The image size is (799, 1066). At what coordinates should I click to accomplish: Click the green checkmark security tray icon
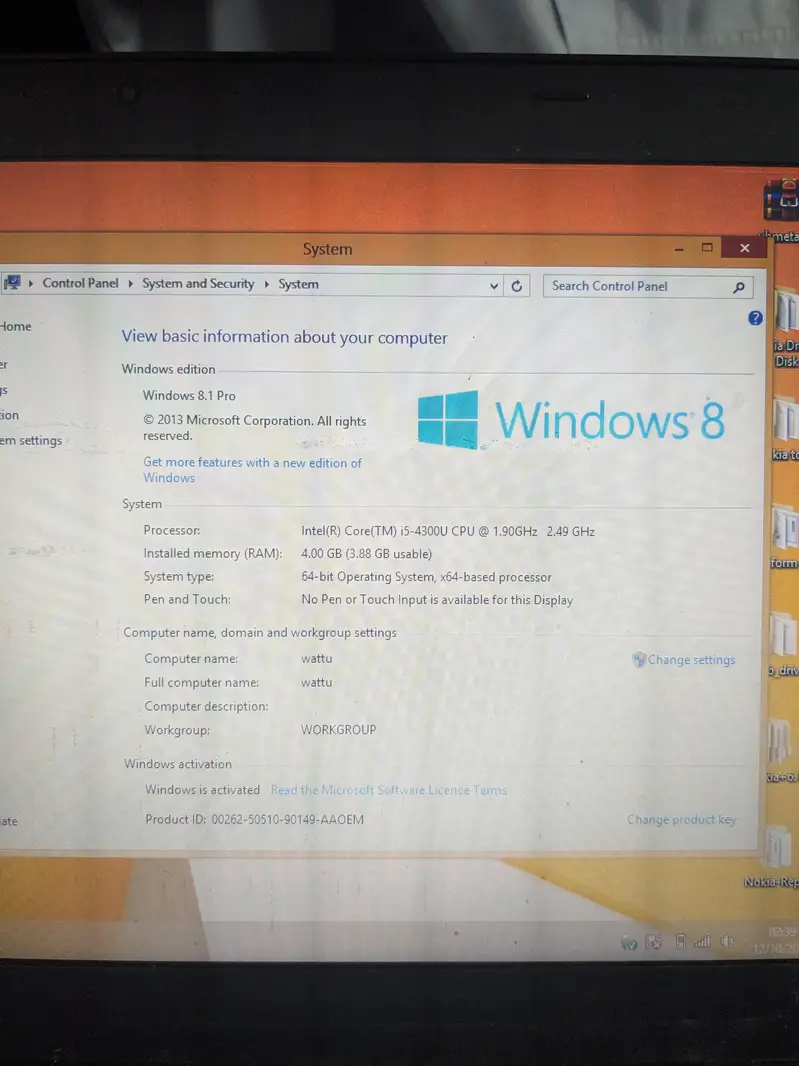point(629,943)
